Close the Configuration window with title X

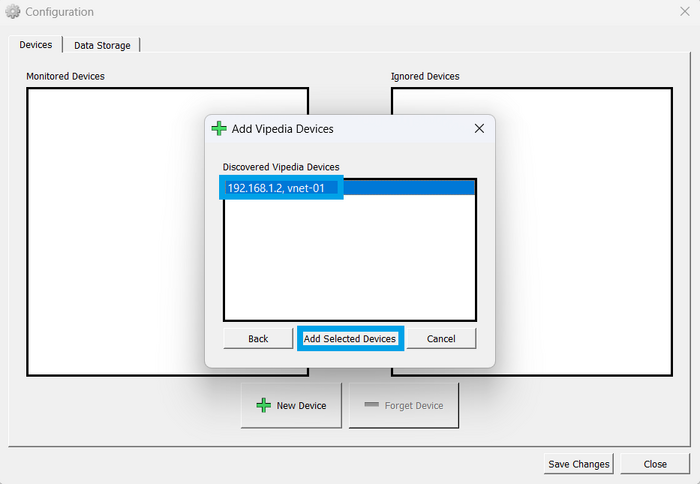click(x=685, y=12)
